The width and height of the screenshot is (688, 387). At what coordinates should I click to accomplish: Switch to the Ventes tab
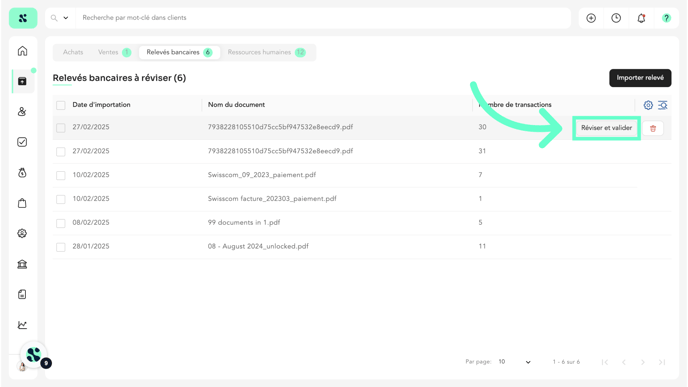(114, 52)
